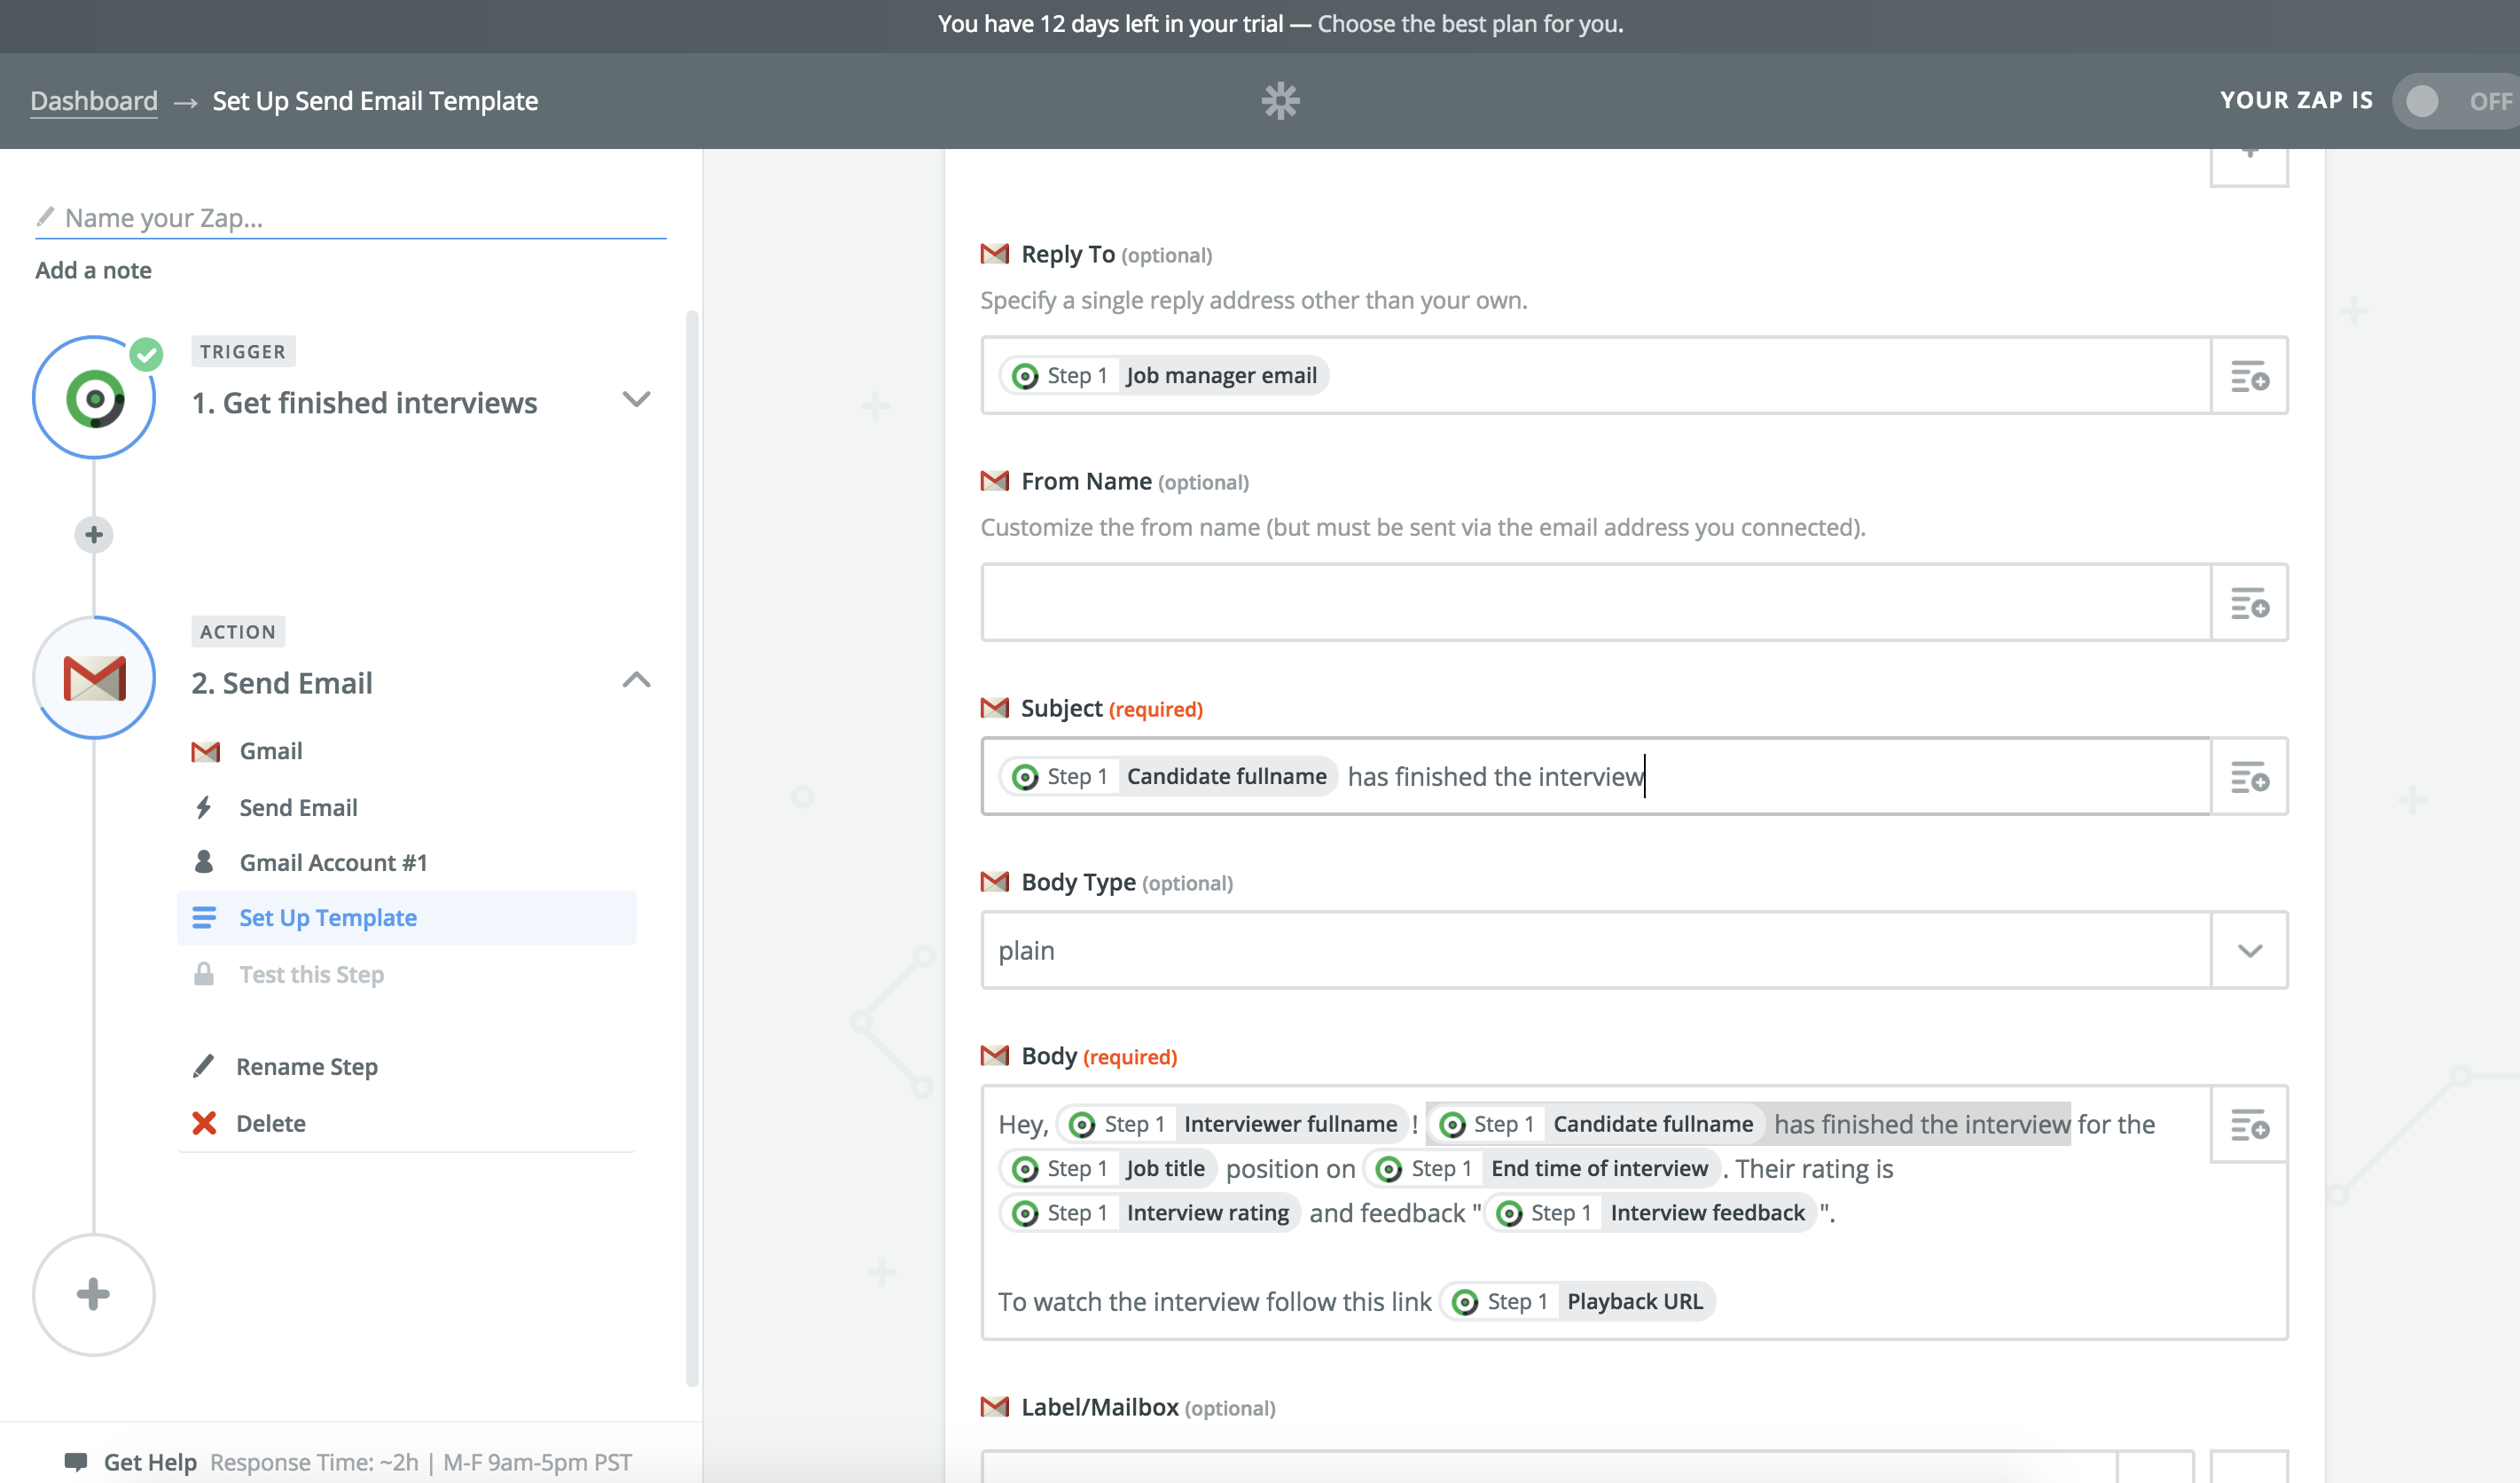Viewport: 2520px width, 1483px height.
Task: Click the trigger step circular icon
Action: (x=94, y=399)
